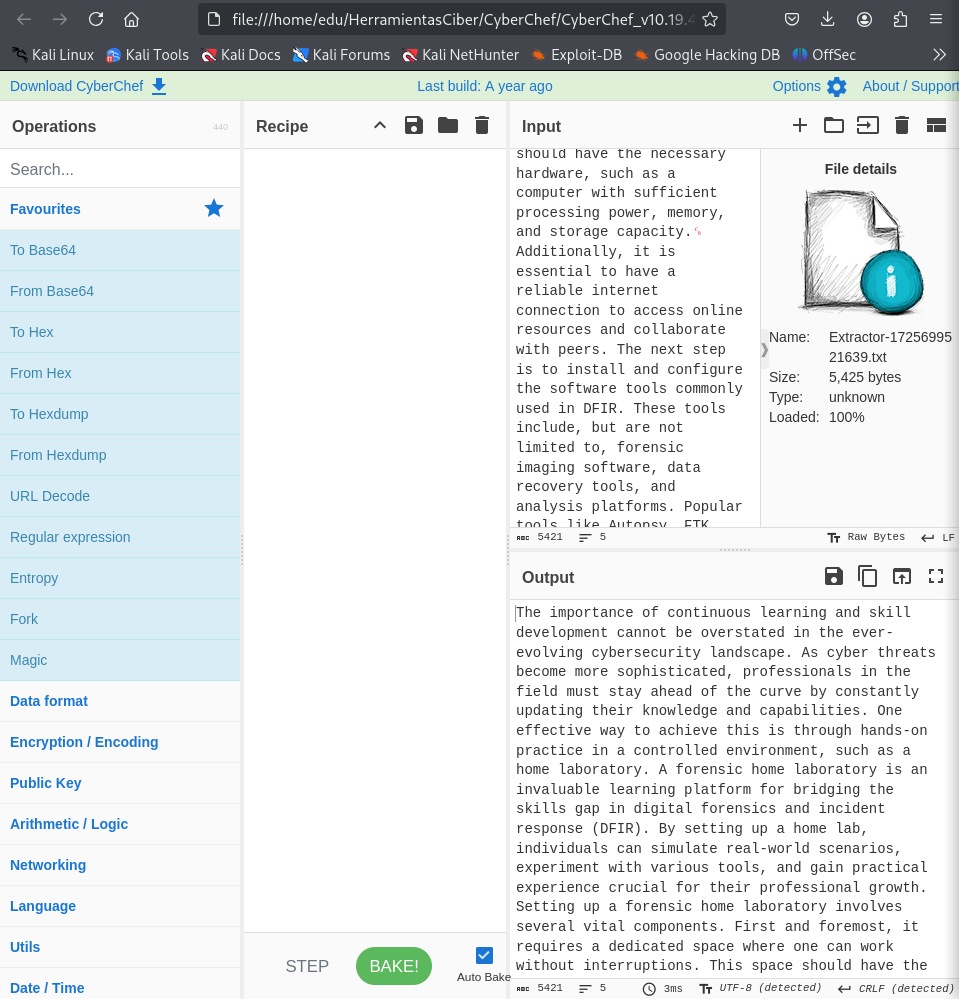Hide the File details panel arrow
959x999 pixels.
[x=765, y=349]
